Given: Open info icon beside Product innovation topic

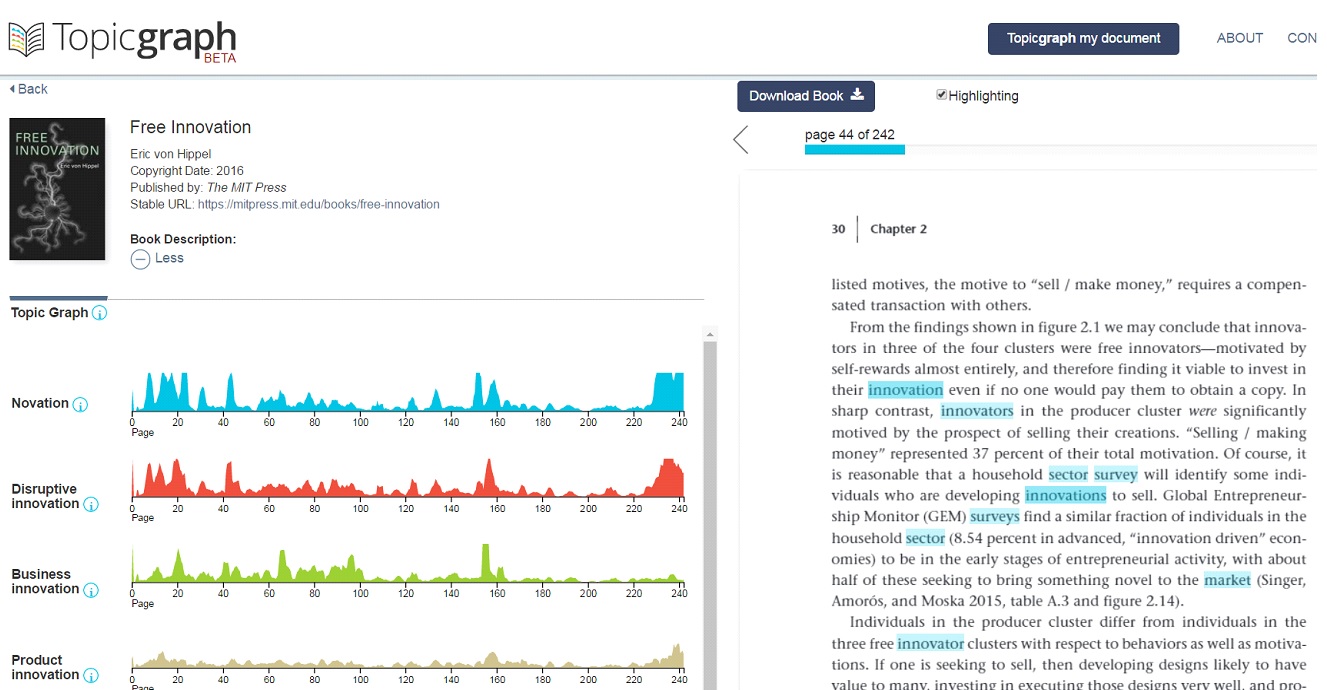Looking at the screenshot, I should 91,675.
